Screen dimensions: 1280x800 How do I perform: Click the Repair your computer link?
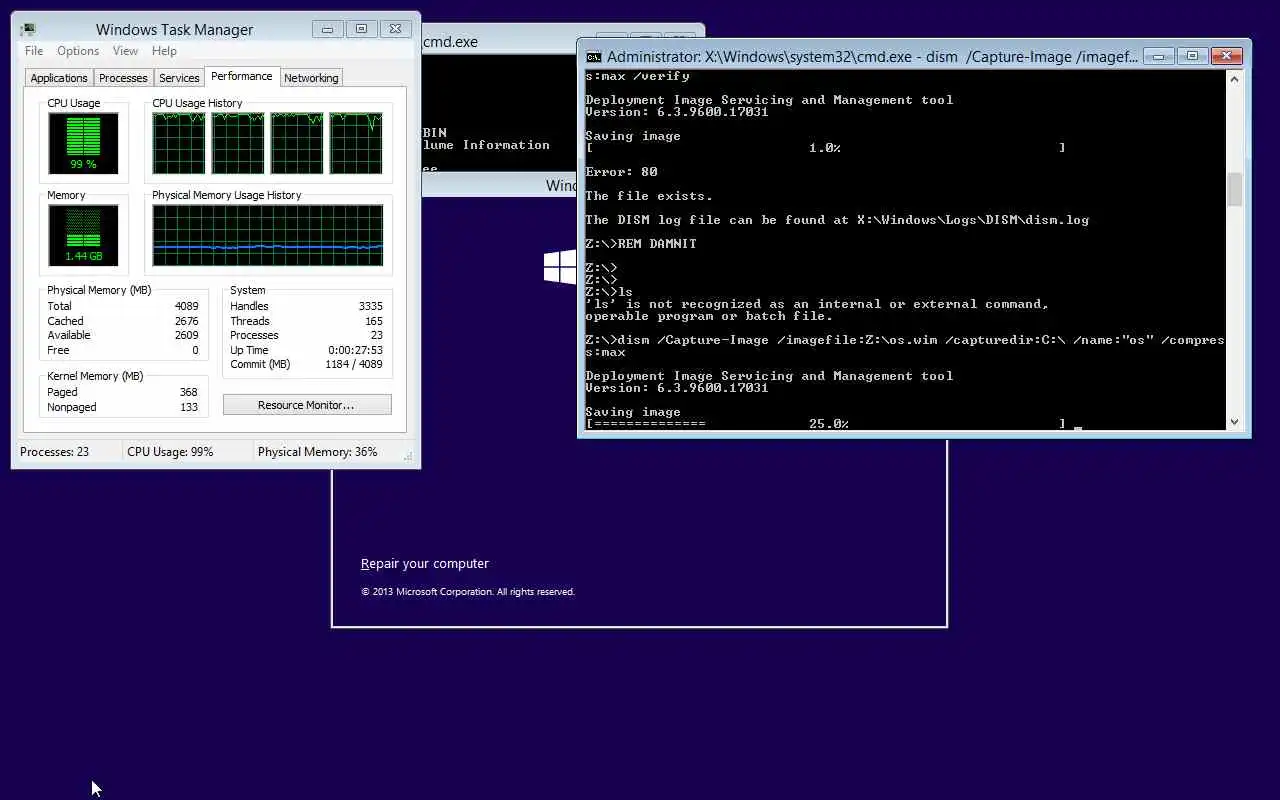coord(425,564)
